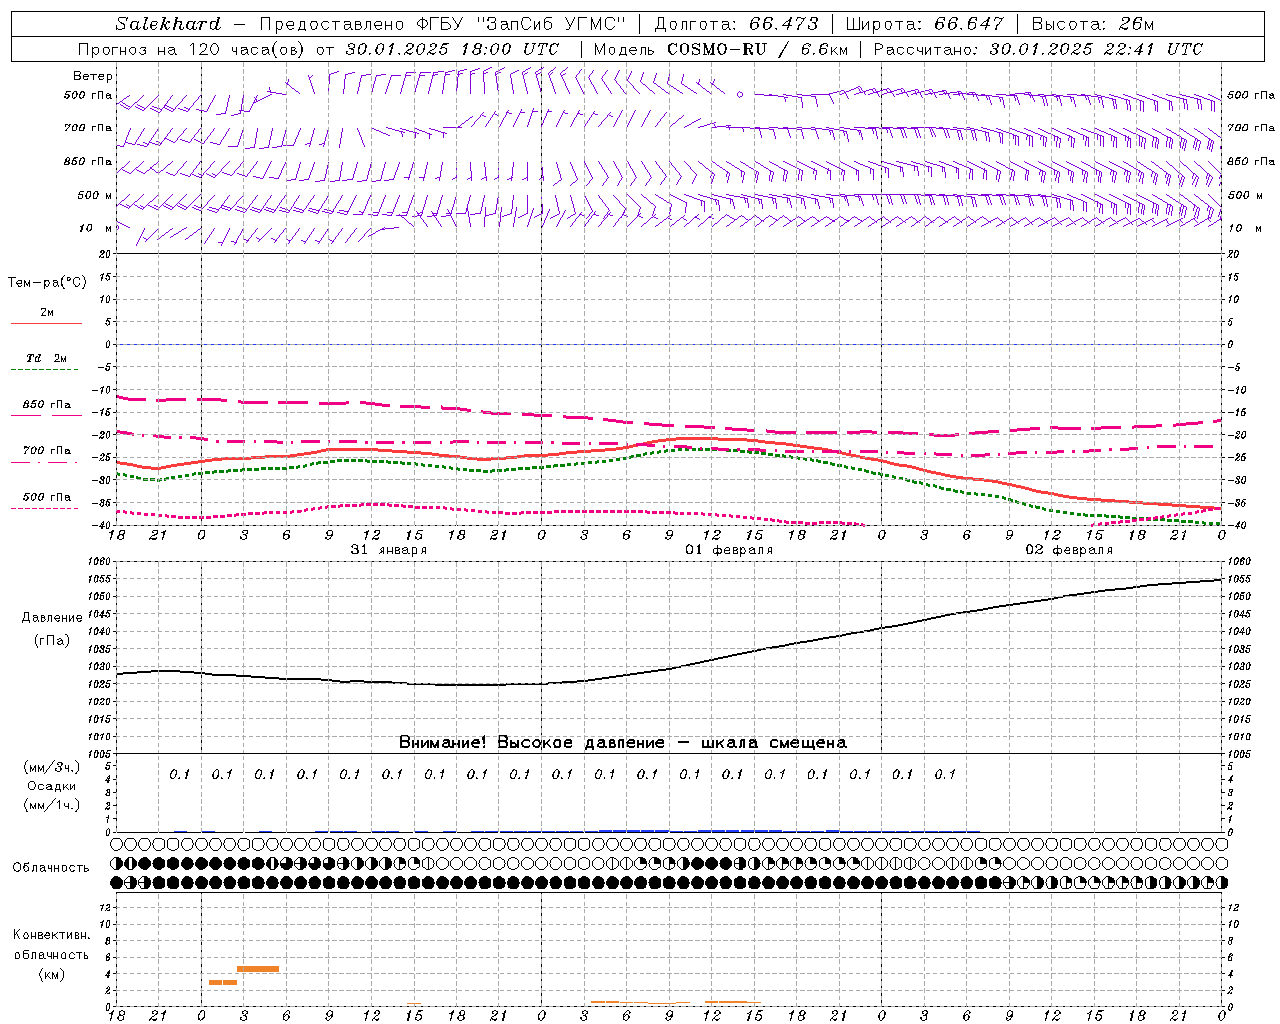
Task: Click the 'Конвективн.' convective cloud label
Action: point(51,935)
